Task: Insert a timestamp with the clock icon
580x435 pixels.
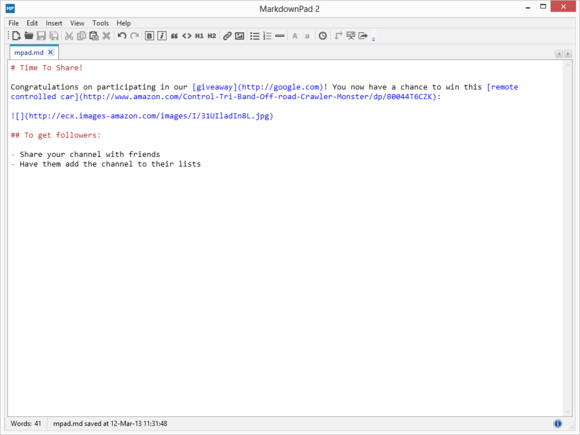Action: pyautogui.click(x=323, y=36)
